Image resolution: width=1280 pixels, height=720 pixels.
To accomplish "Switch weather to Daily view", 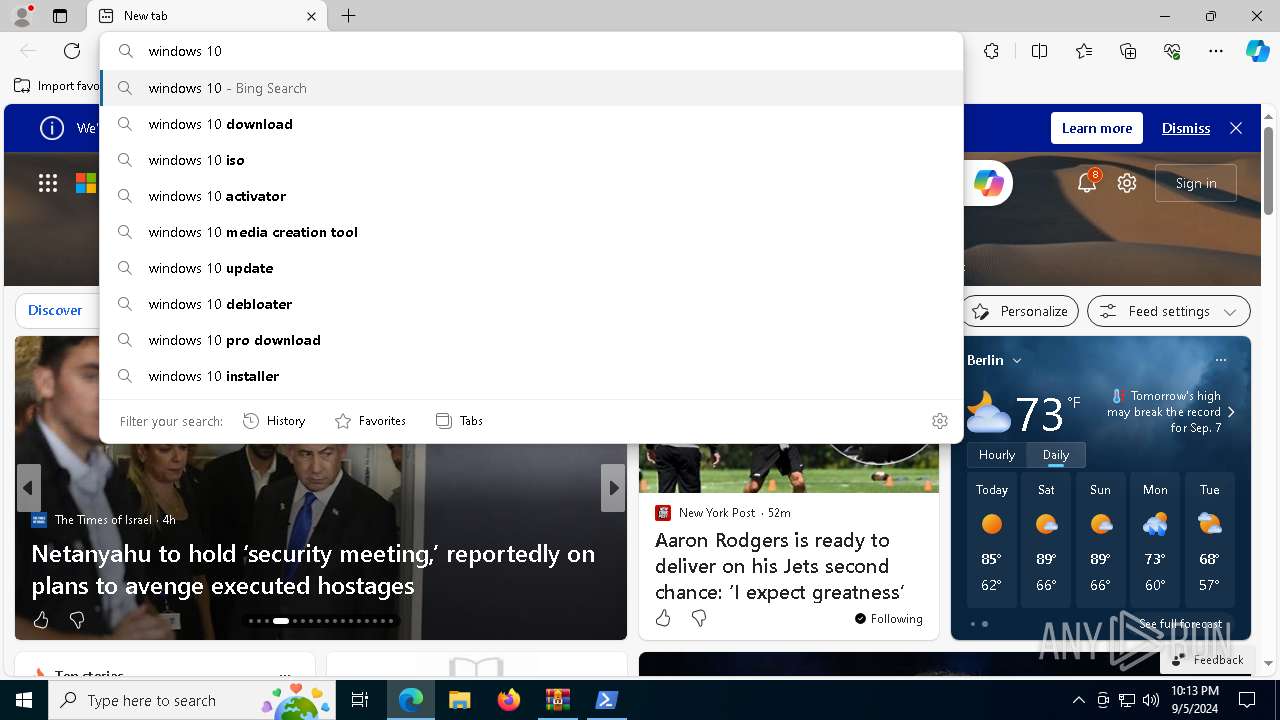I will point(1056,455).
